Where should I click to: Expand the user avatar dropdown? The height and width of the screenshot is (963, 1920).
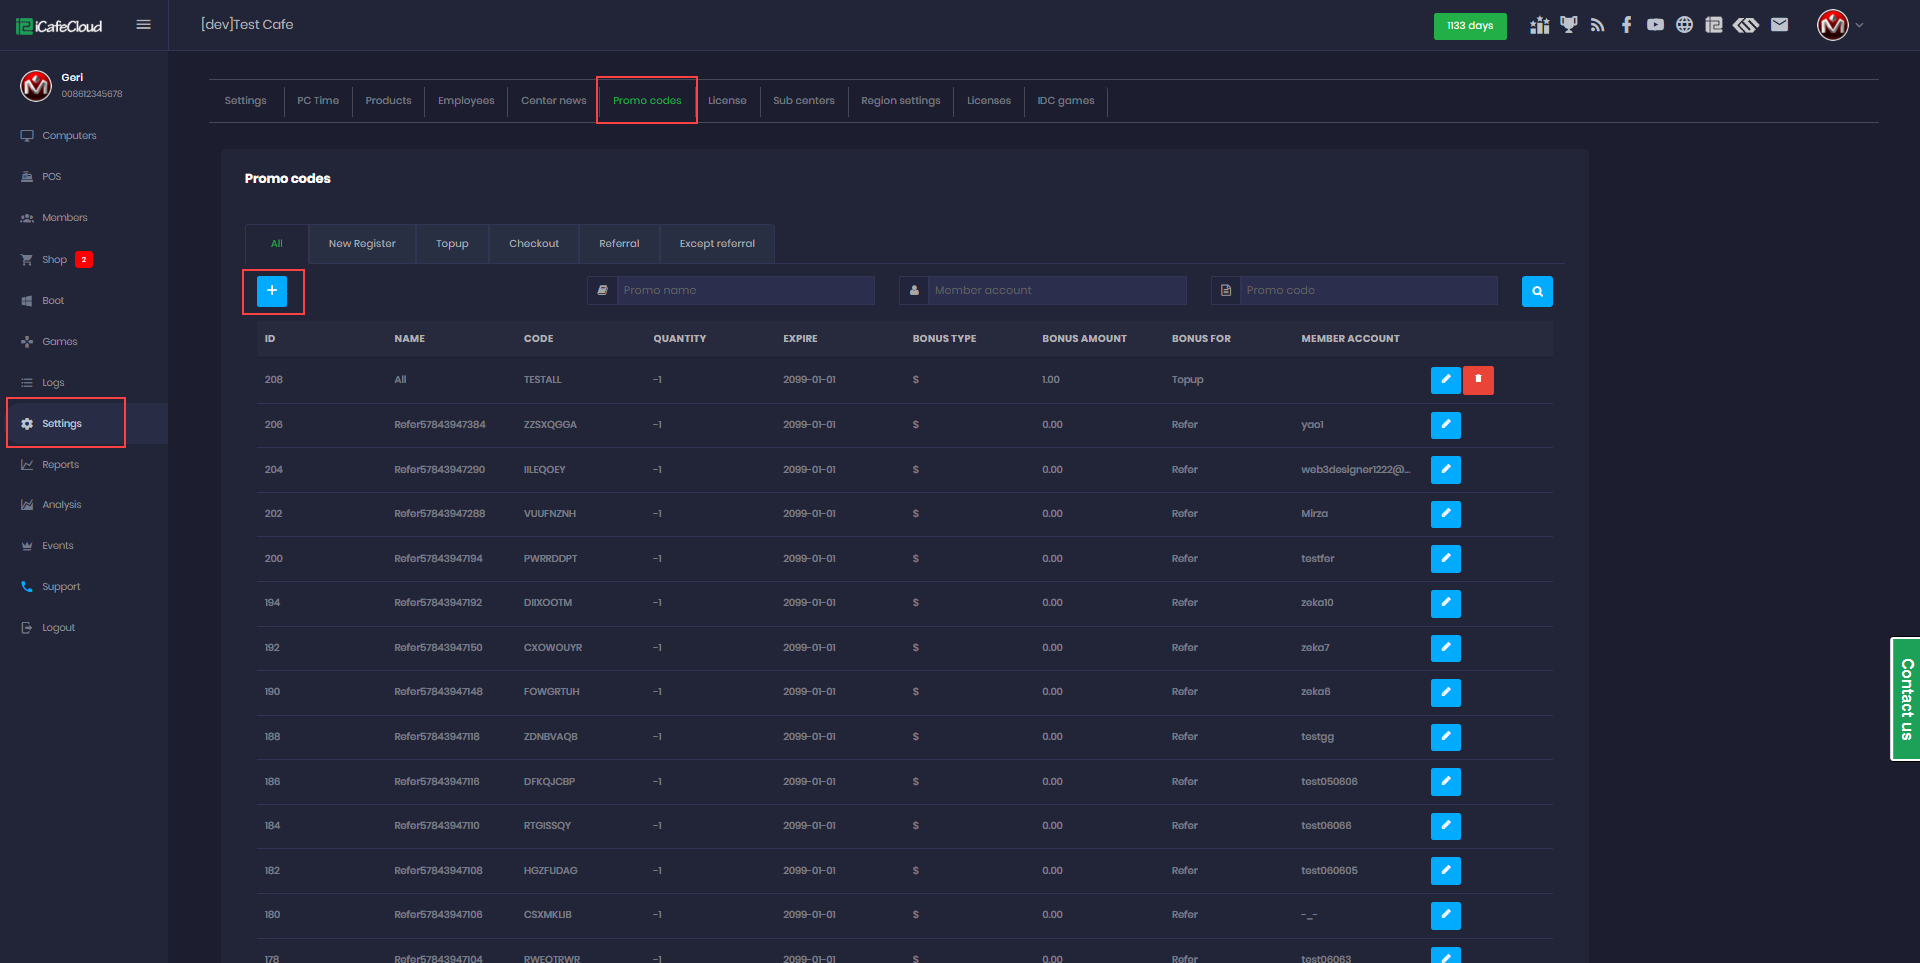(1840, 25)
